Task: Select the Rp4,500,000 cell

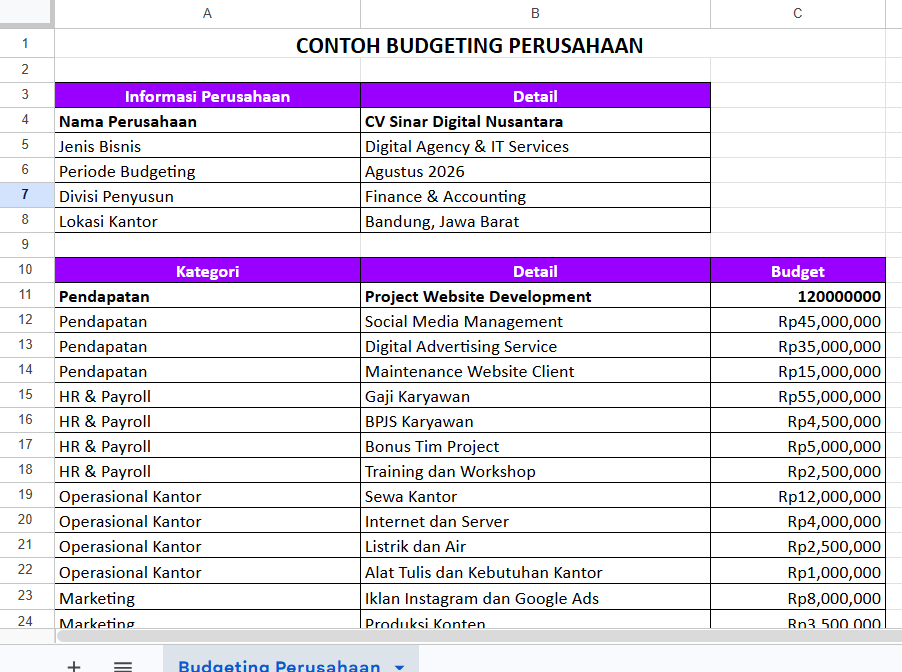Action: click(798, 421)
